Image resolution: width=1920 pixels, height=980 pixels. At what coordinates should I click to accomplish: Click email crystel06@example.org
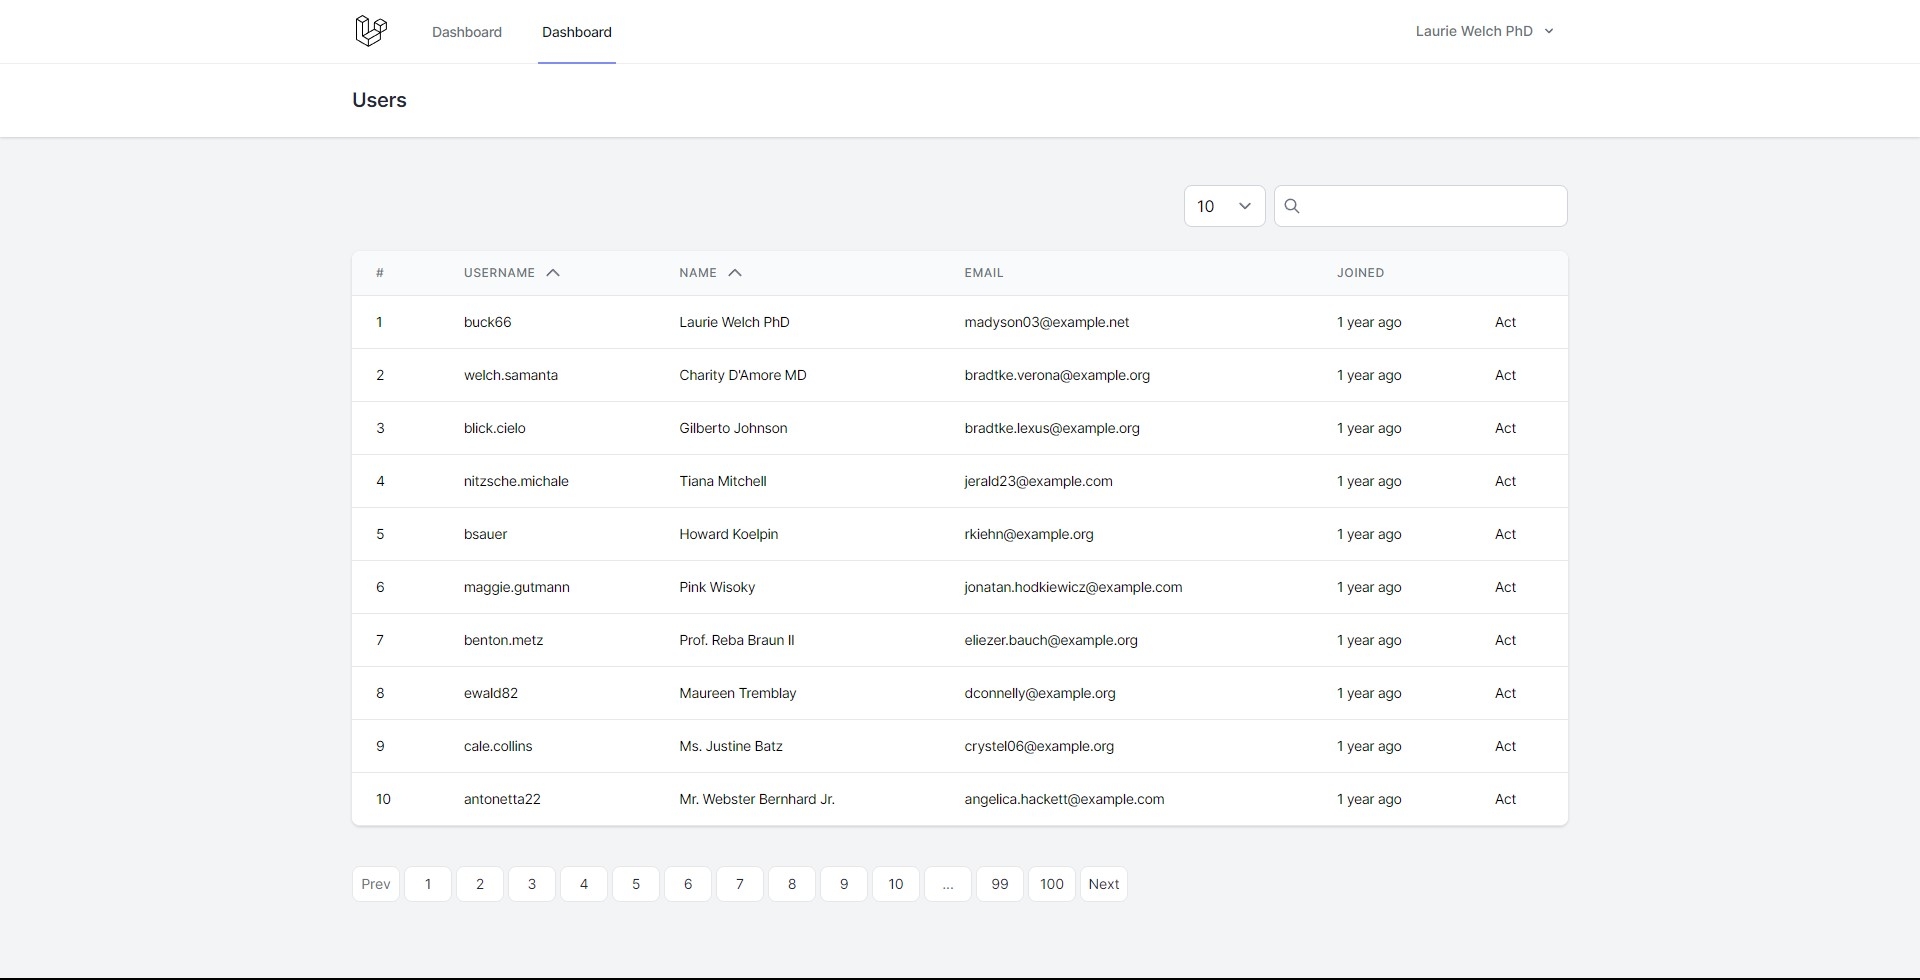(1039, 746)
